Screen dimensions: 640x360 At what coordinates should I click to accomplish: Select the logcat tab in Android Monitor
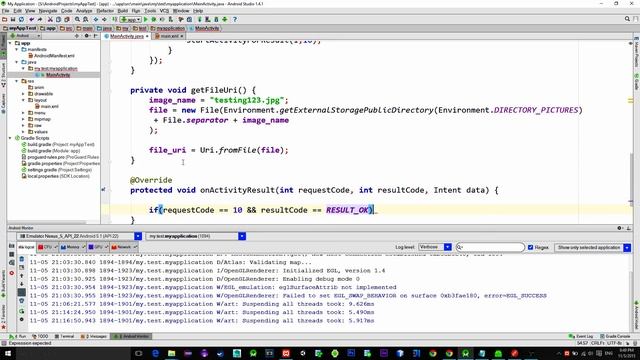(26, 247)
